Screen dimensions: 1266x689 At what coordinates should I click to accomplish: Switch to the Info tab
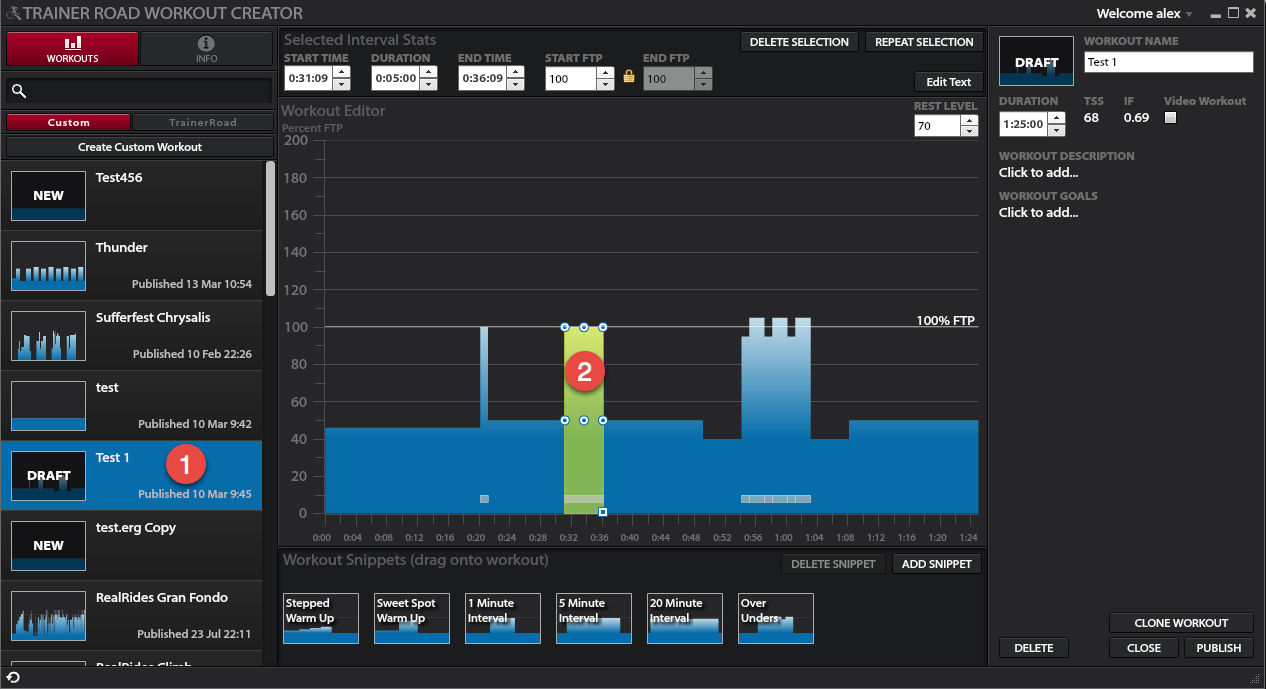pos(206,49)
